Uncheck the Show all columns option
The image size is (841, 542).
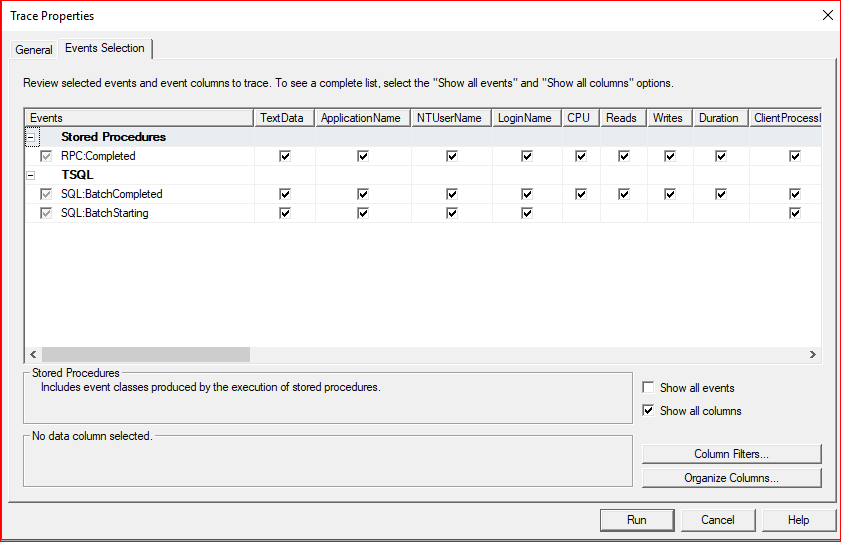click(649, 411)
